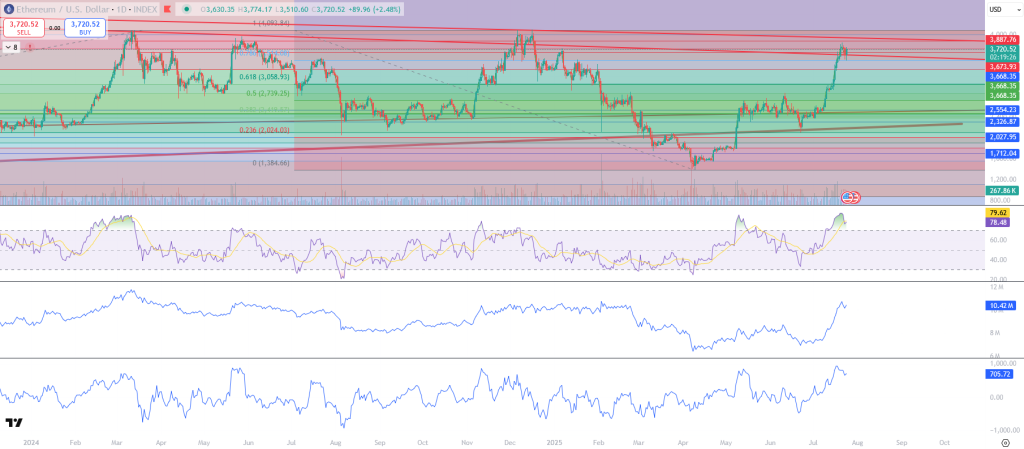Click the 267.86 K volume label

pos(1003,191)
